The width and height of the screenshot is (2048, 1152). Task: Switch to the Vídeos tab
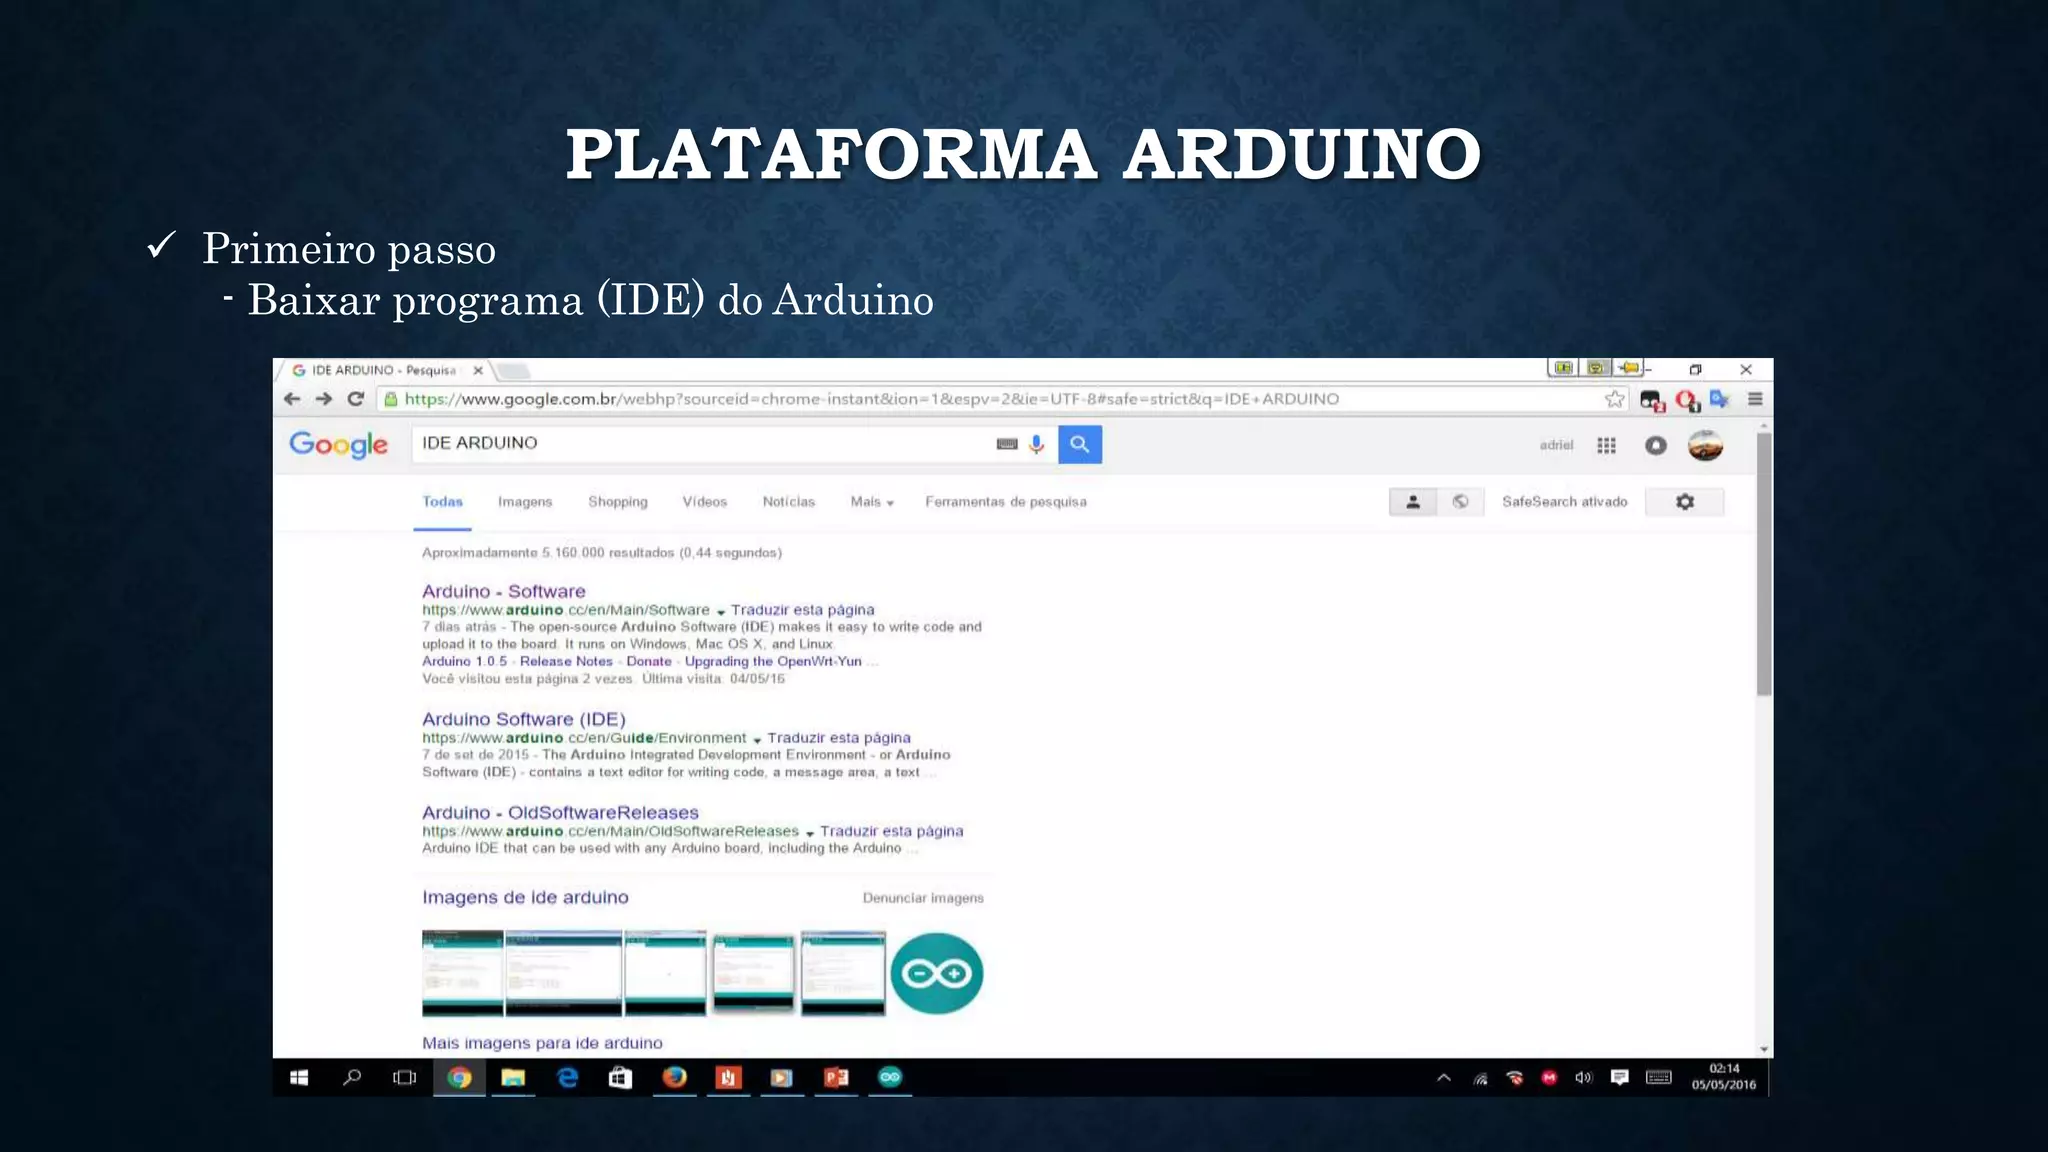(x=705, y=502)
